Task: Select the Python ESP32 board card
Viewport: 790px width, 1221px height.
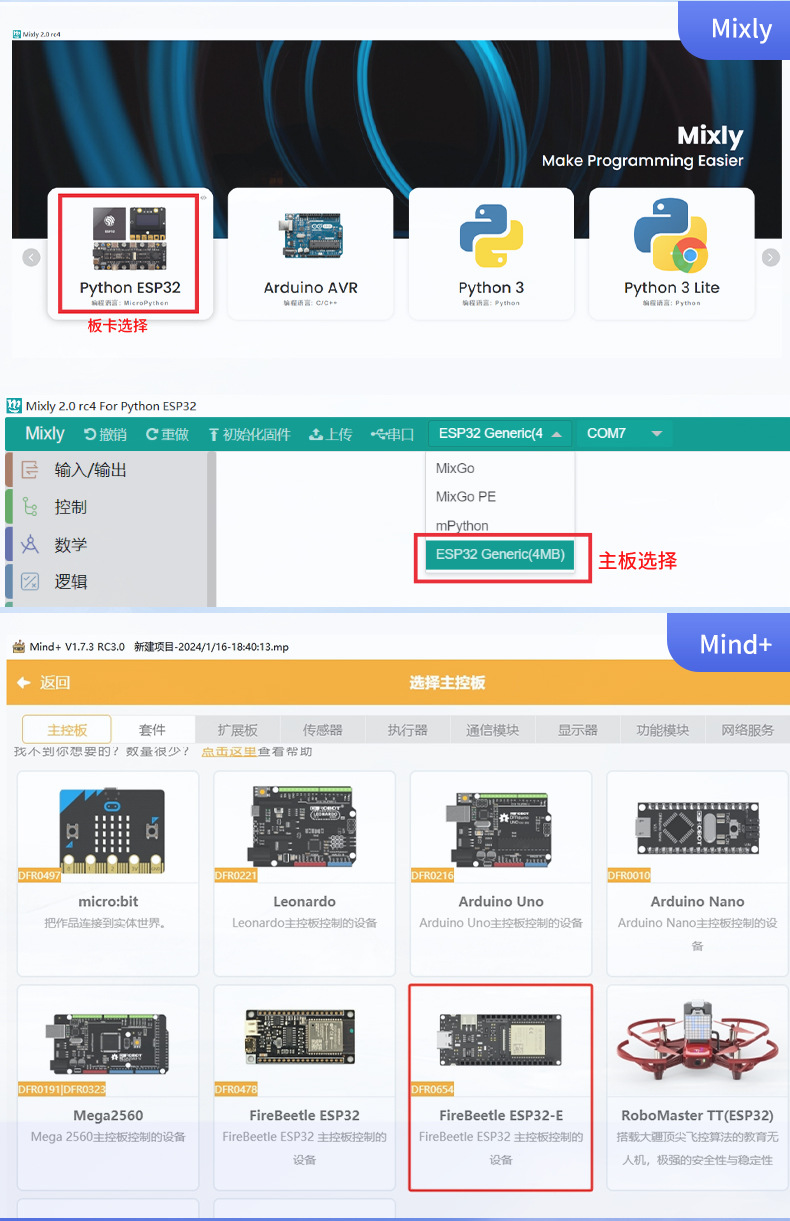Action: [x=130, y=254]
